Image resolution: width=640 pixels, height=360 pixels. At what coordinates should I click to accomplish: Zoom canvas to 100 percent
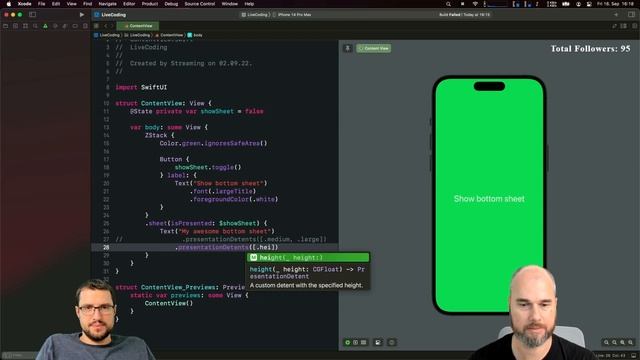point(614,342)
